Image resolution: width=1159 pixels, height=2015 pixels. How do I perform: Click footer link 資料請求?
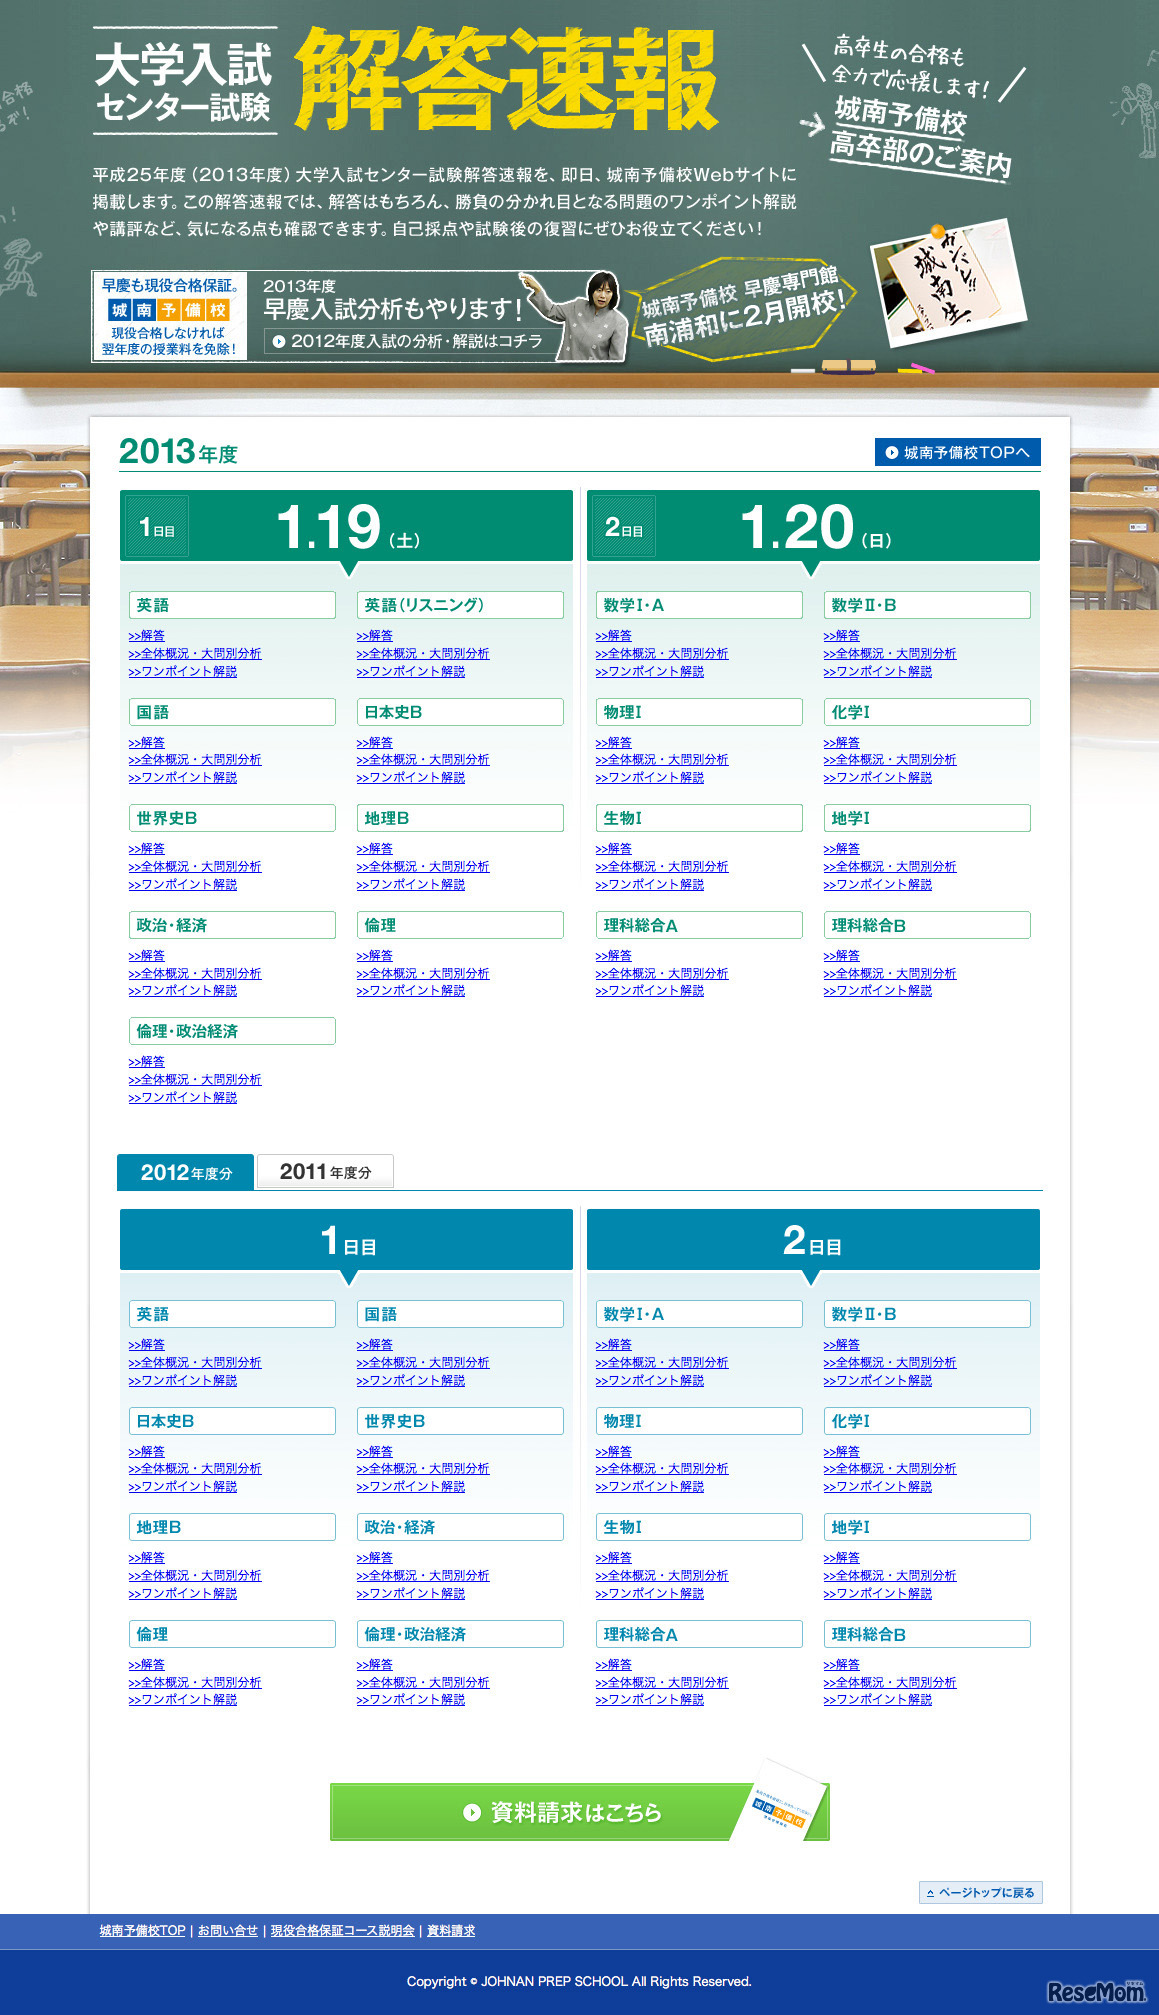451,1930
